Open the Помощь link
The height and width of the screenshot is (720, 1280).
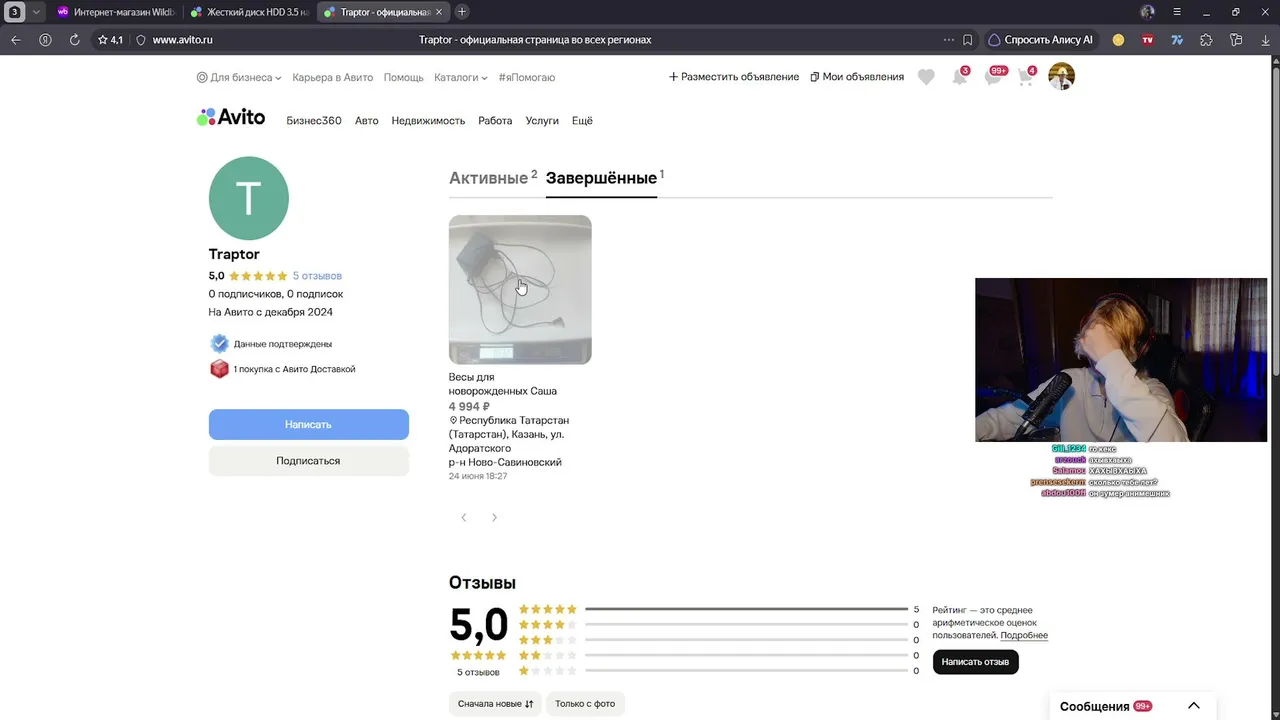pos(404,77)
